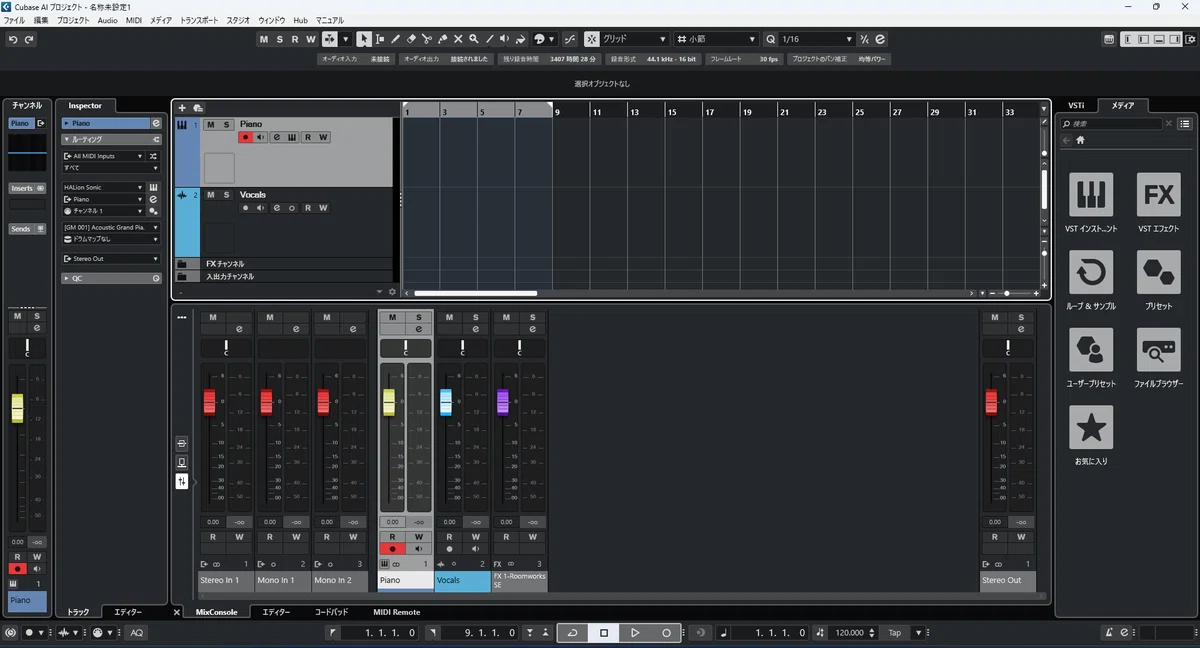The height and width of the screenshot is (648, 1200).
Task: Toggle Monitor on Vocals track
Action: (260, 208)
